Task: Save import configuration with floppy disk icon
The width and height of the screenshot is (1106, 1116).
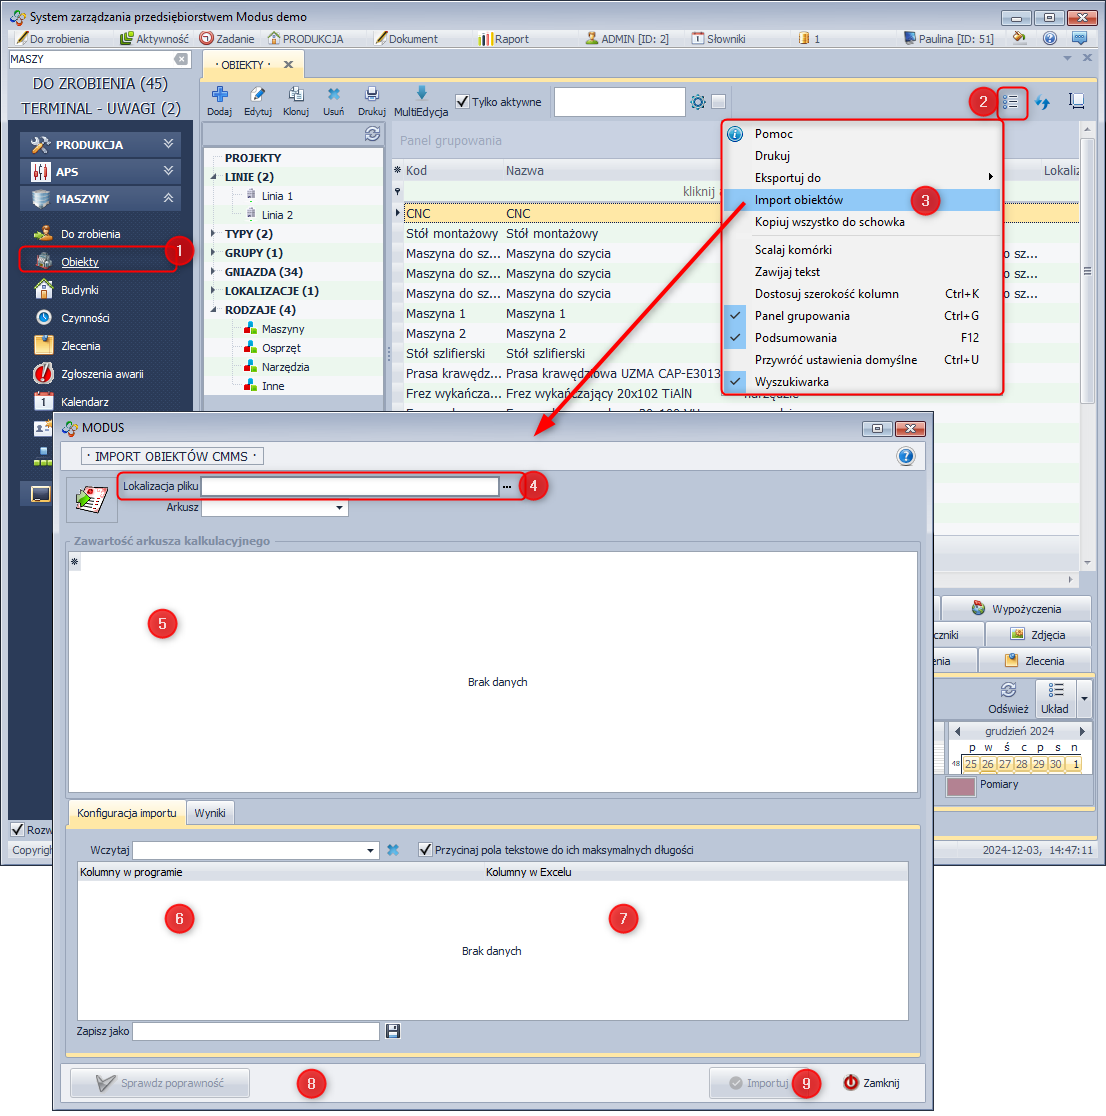Action: (x=393, y=1031)
